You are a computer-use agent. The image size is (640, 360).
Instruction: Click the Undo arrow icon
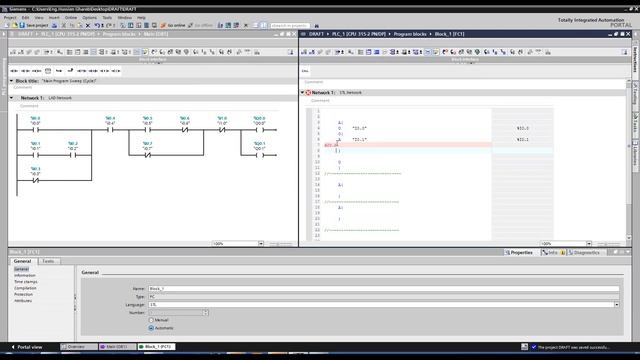98,25
